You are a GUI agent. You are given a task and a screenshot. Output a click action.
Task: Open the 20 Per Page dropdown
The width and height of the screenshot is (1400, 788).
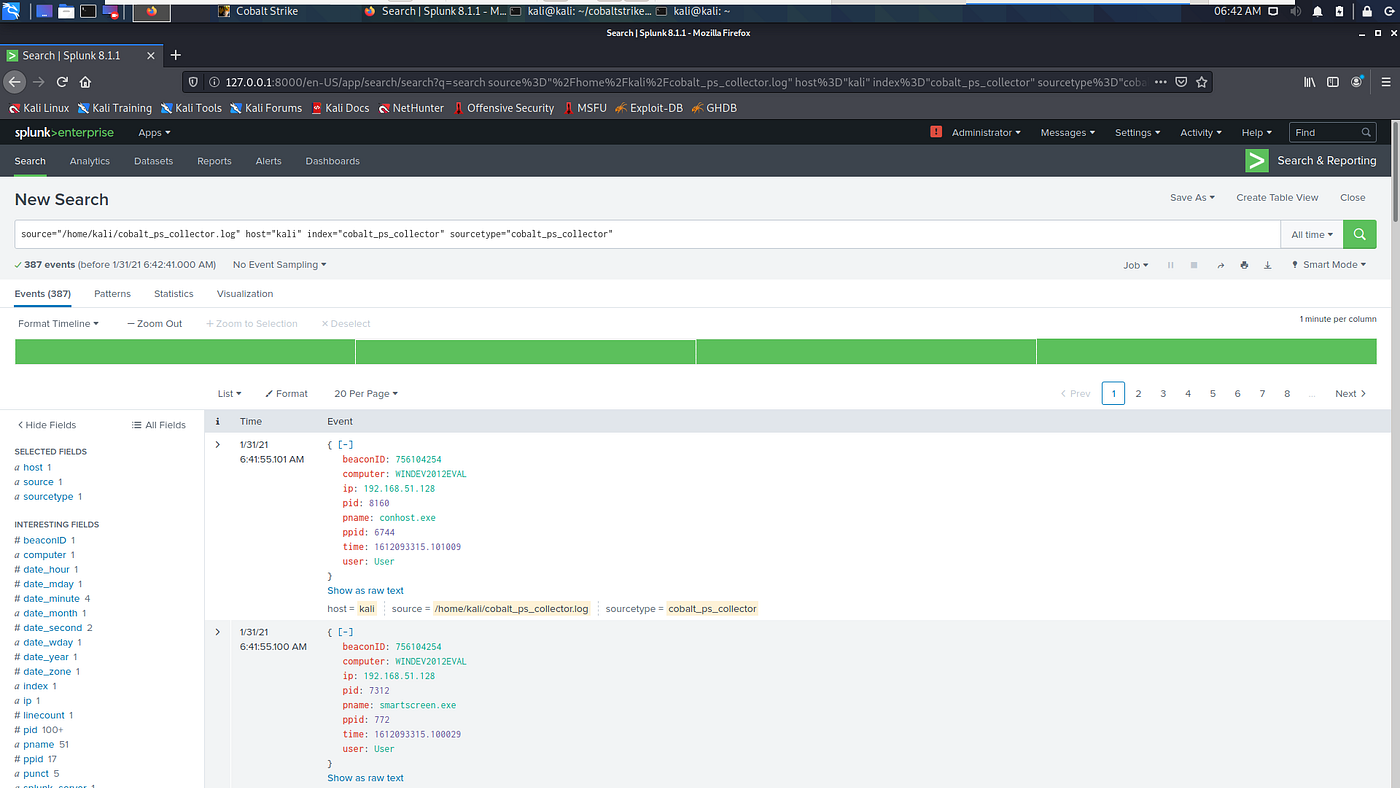pyautogui.click(x=366, y=394)
